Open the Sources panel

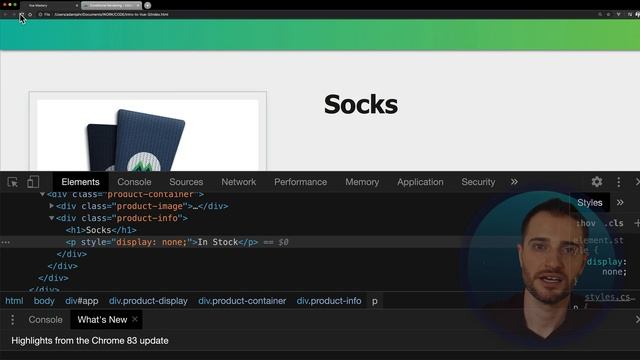tap(186, 182)
